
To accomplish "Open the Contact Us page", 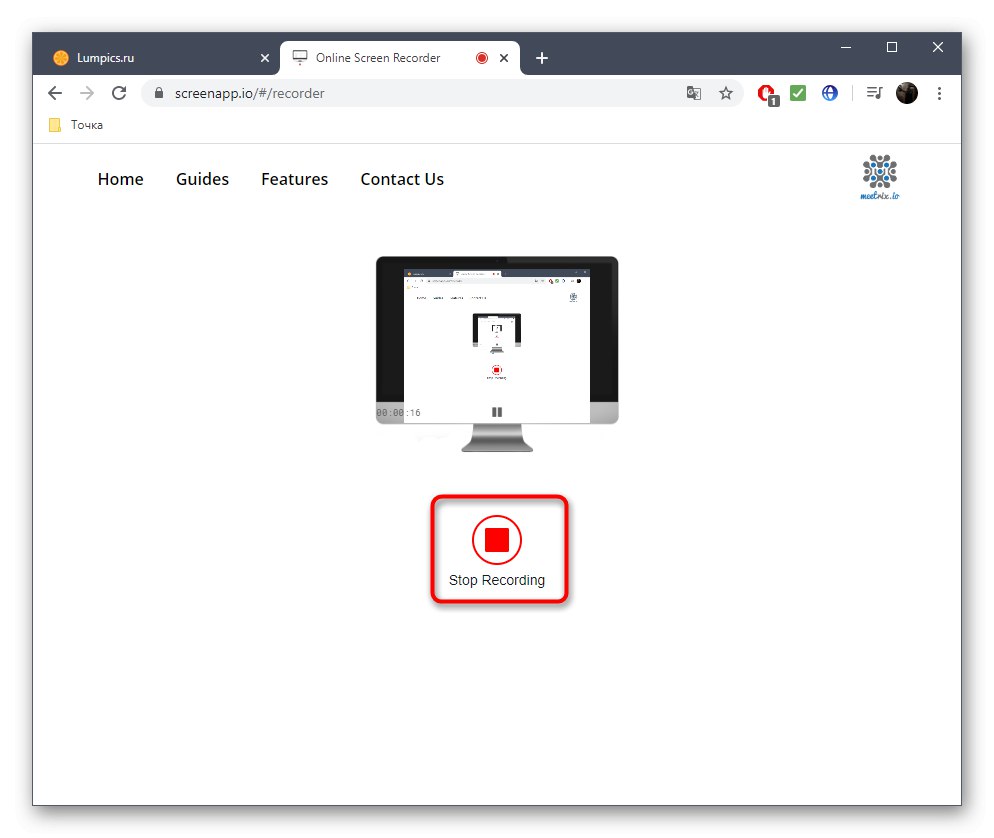I will tap(401, 179).
